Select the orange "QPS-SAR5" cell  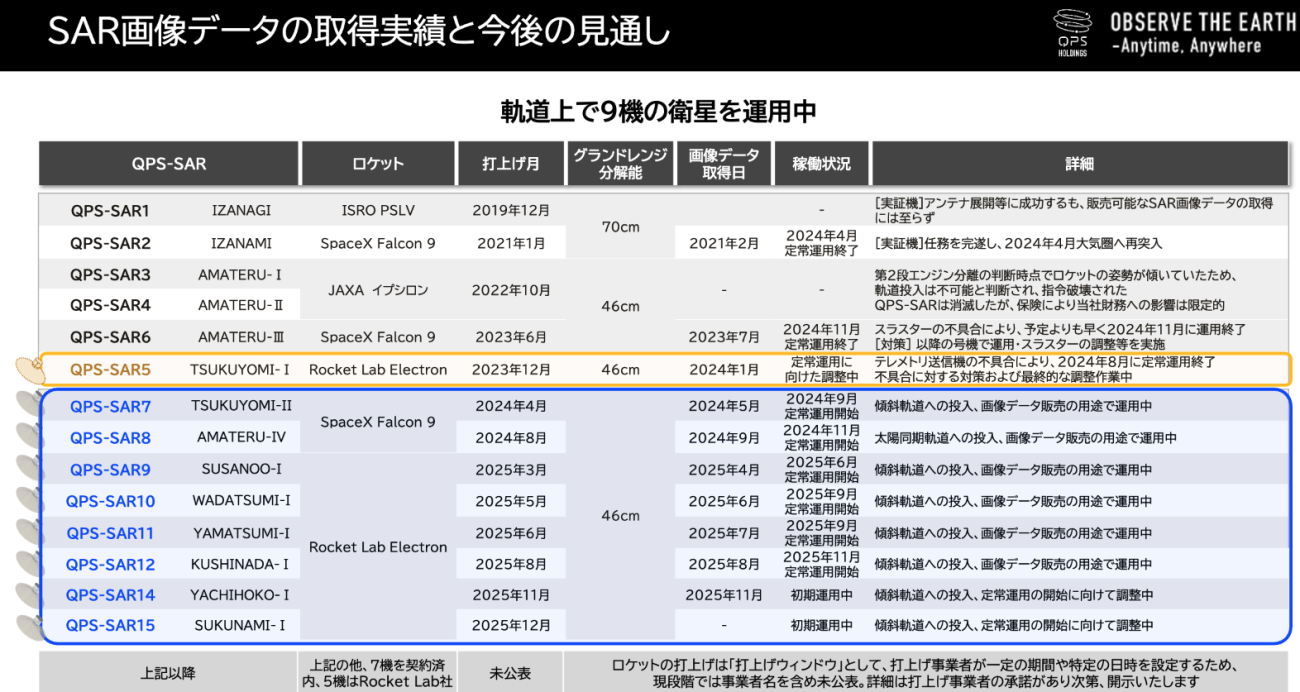tap(110, 370)
